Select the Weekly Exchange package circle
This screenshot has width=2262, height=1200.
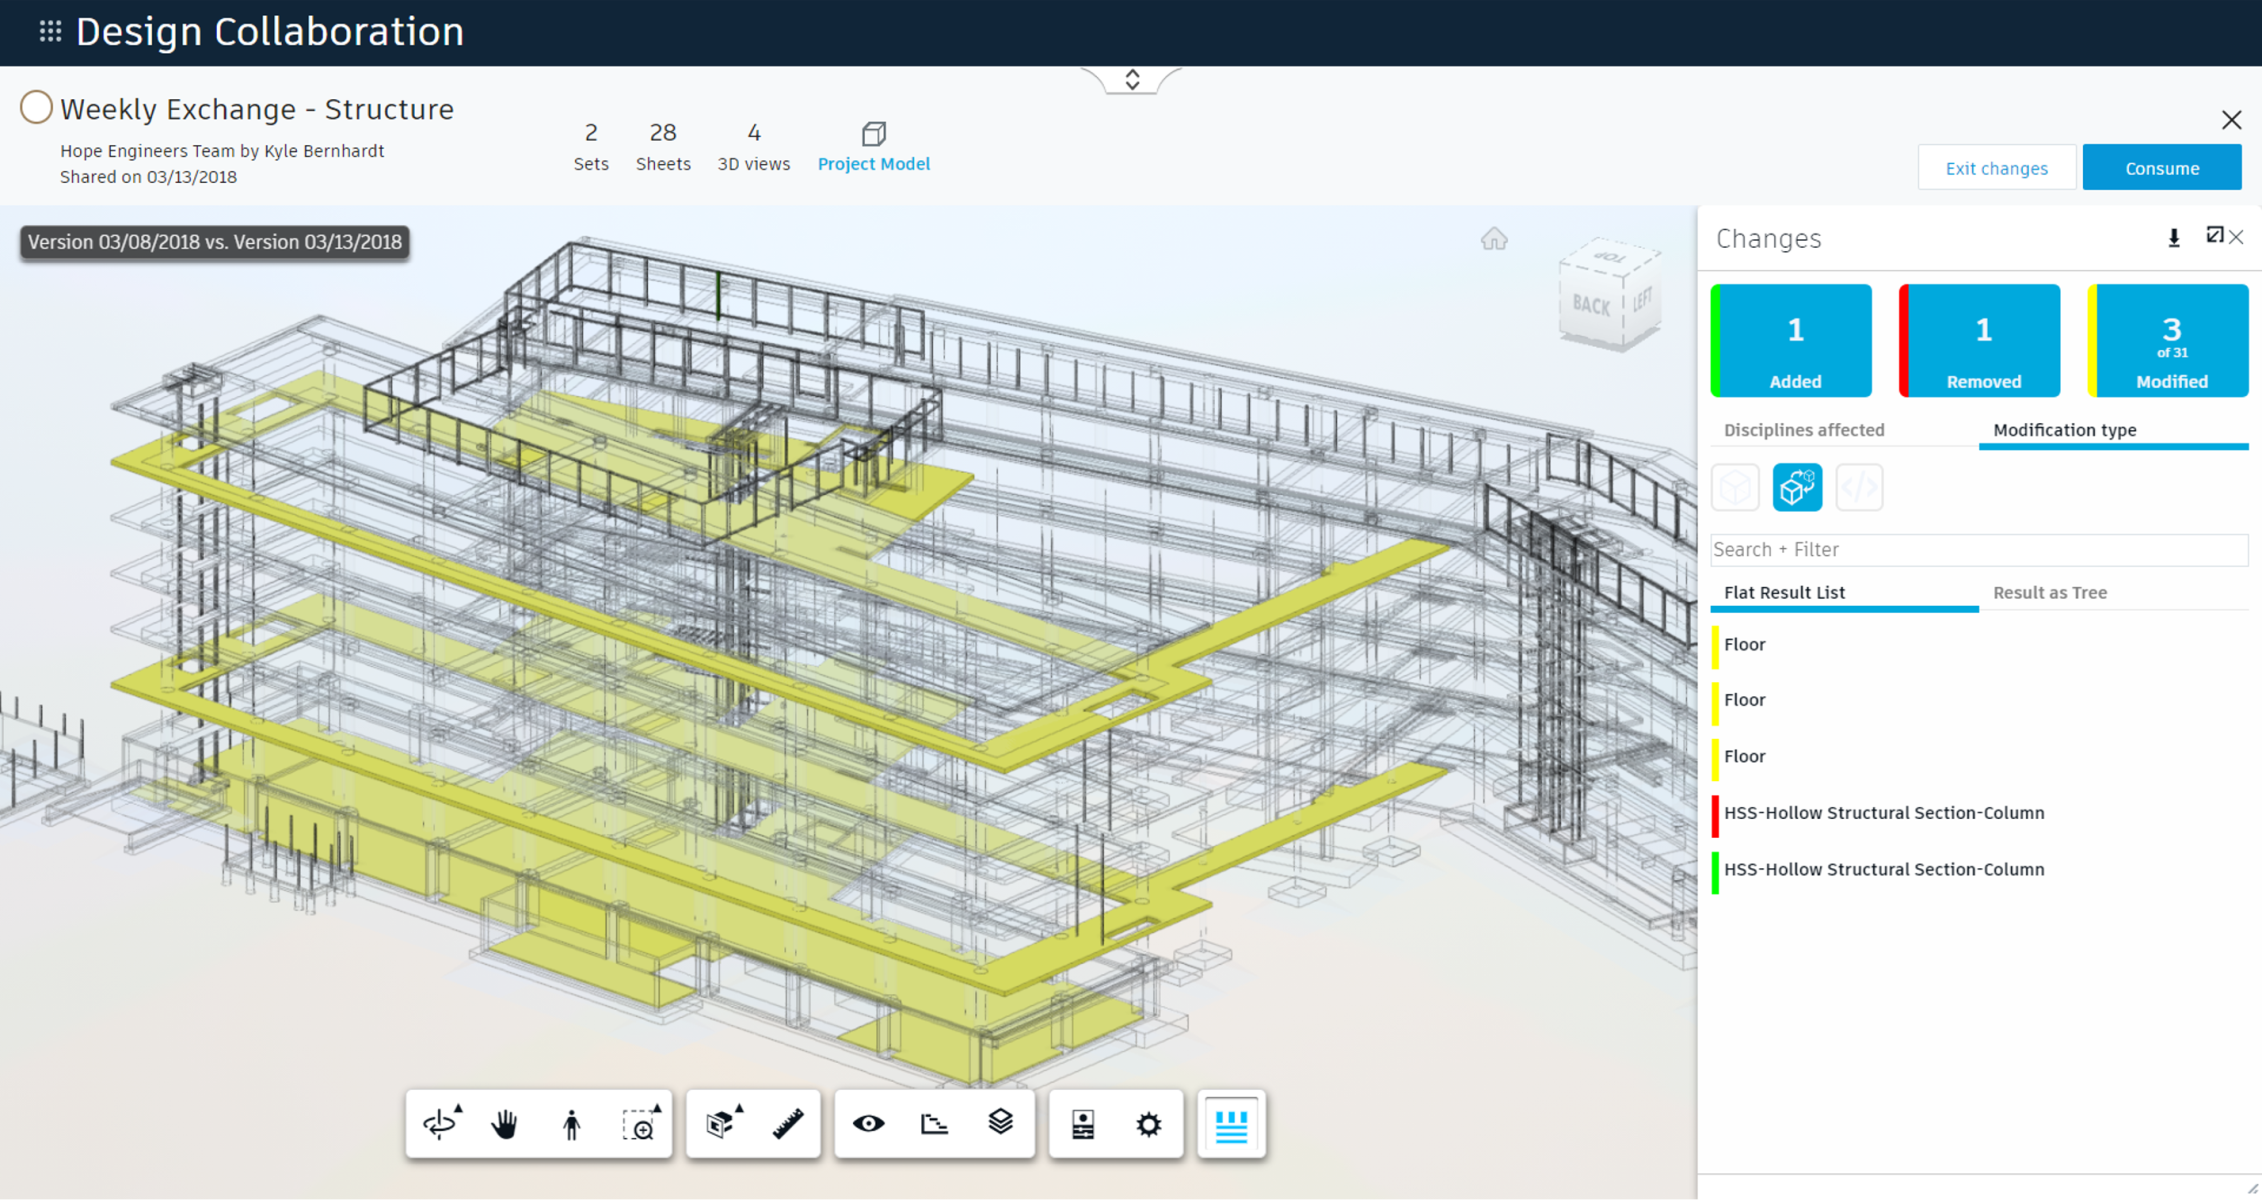click(36, 107)
